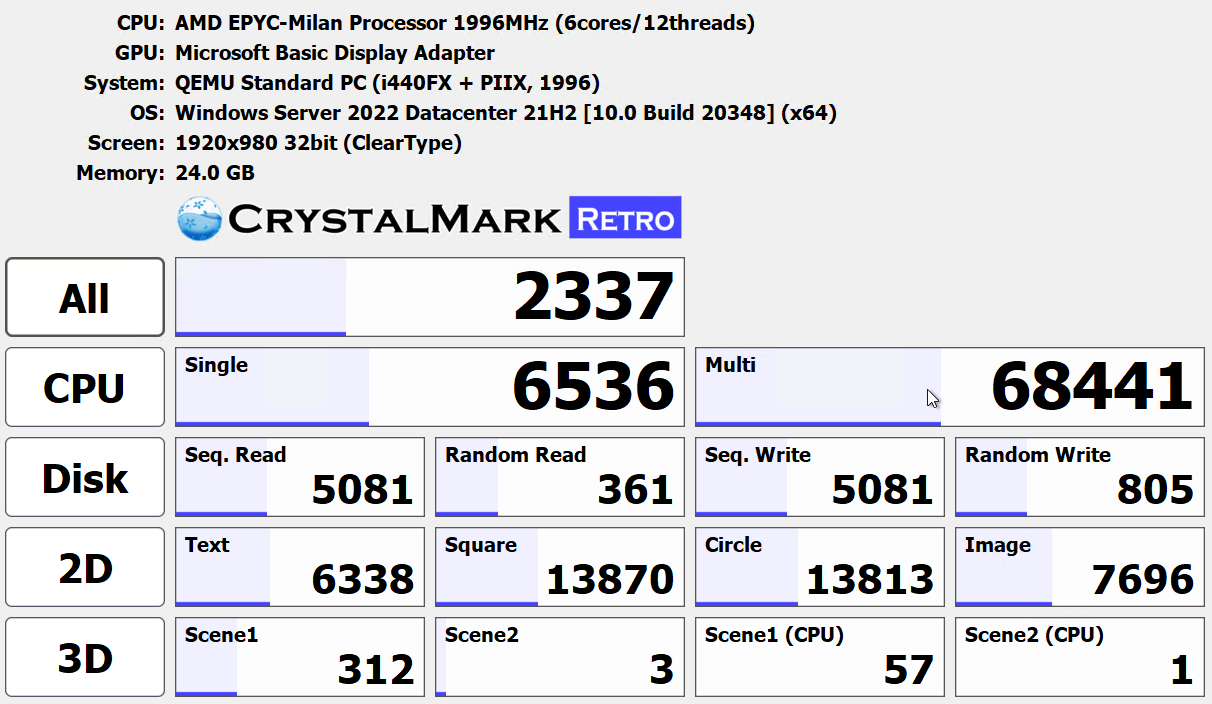Click the Seq. Read score 5081
The width and height of the screenshot is (1212, 704).
point(300,477)
